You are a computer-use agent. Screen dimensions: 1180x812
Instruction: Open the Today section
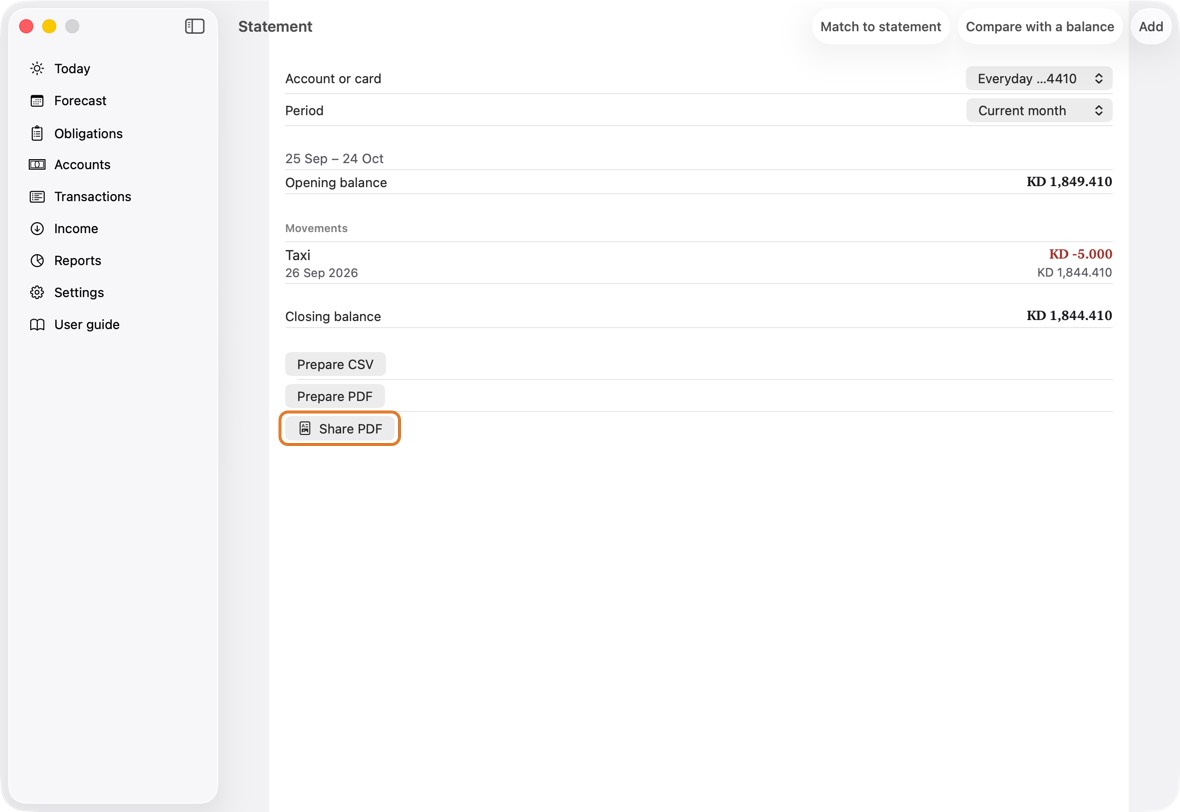(72, 68)
